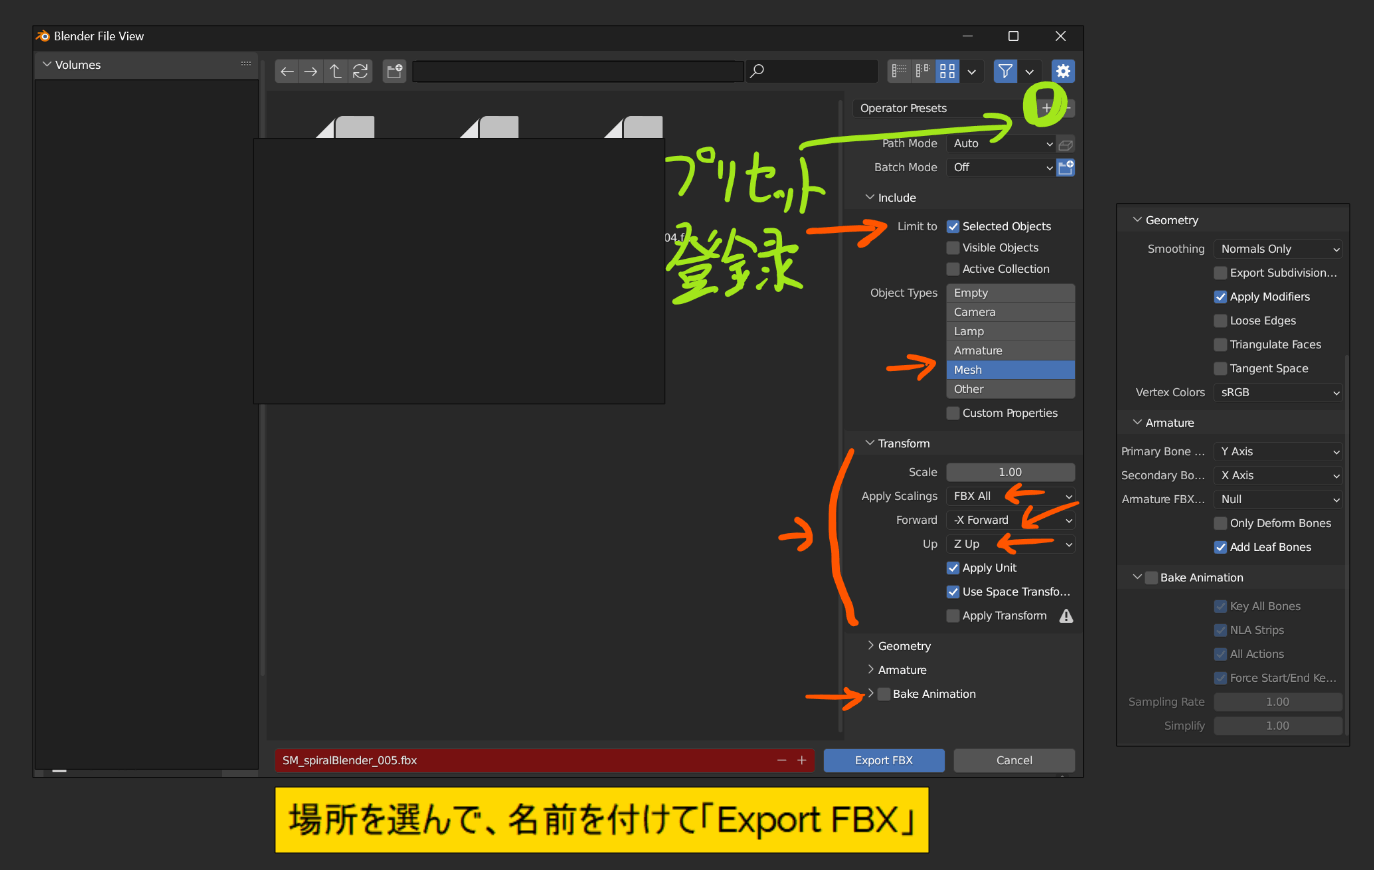The width and height of the screenshot is (1374, 870).
Task: Switch to horizontal list display
Action: coord(923,71)
